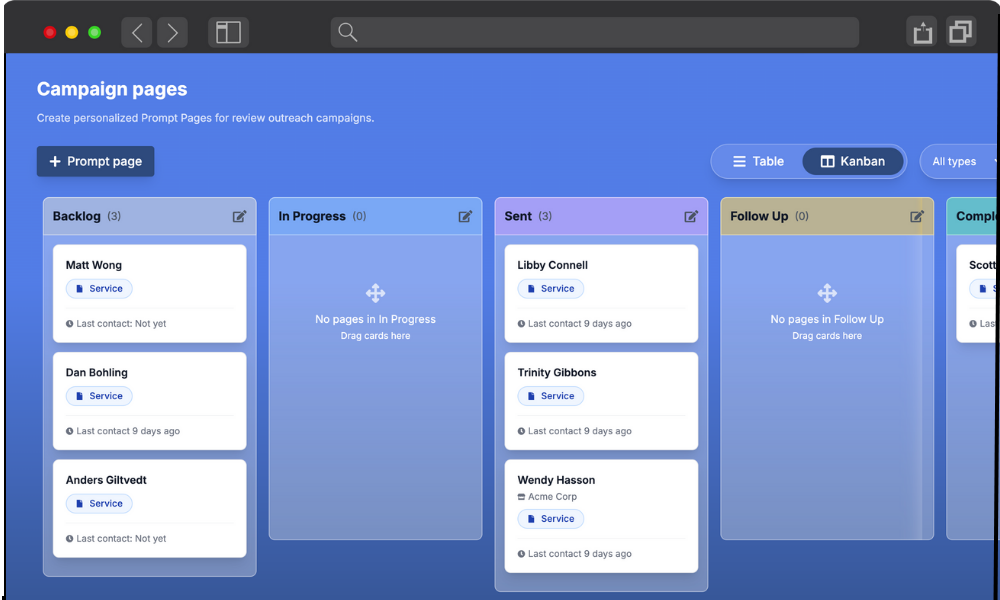The image size is (1000, 600).
Task: Click the edit icon on the Sent column
Action: coord(691,215)
